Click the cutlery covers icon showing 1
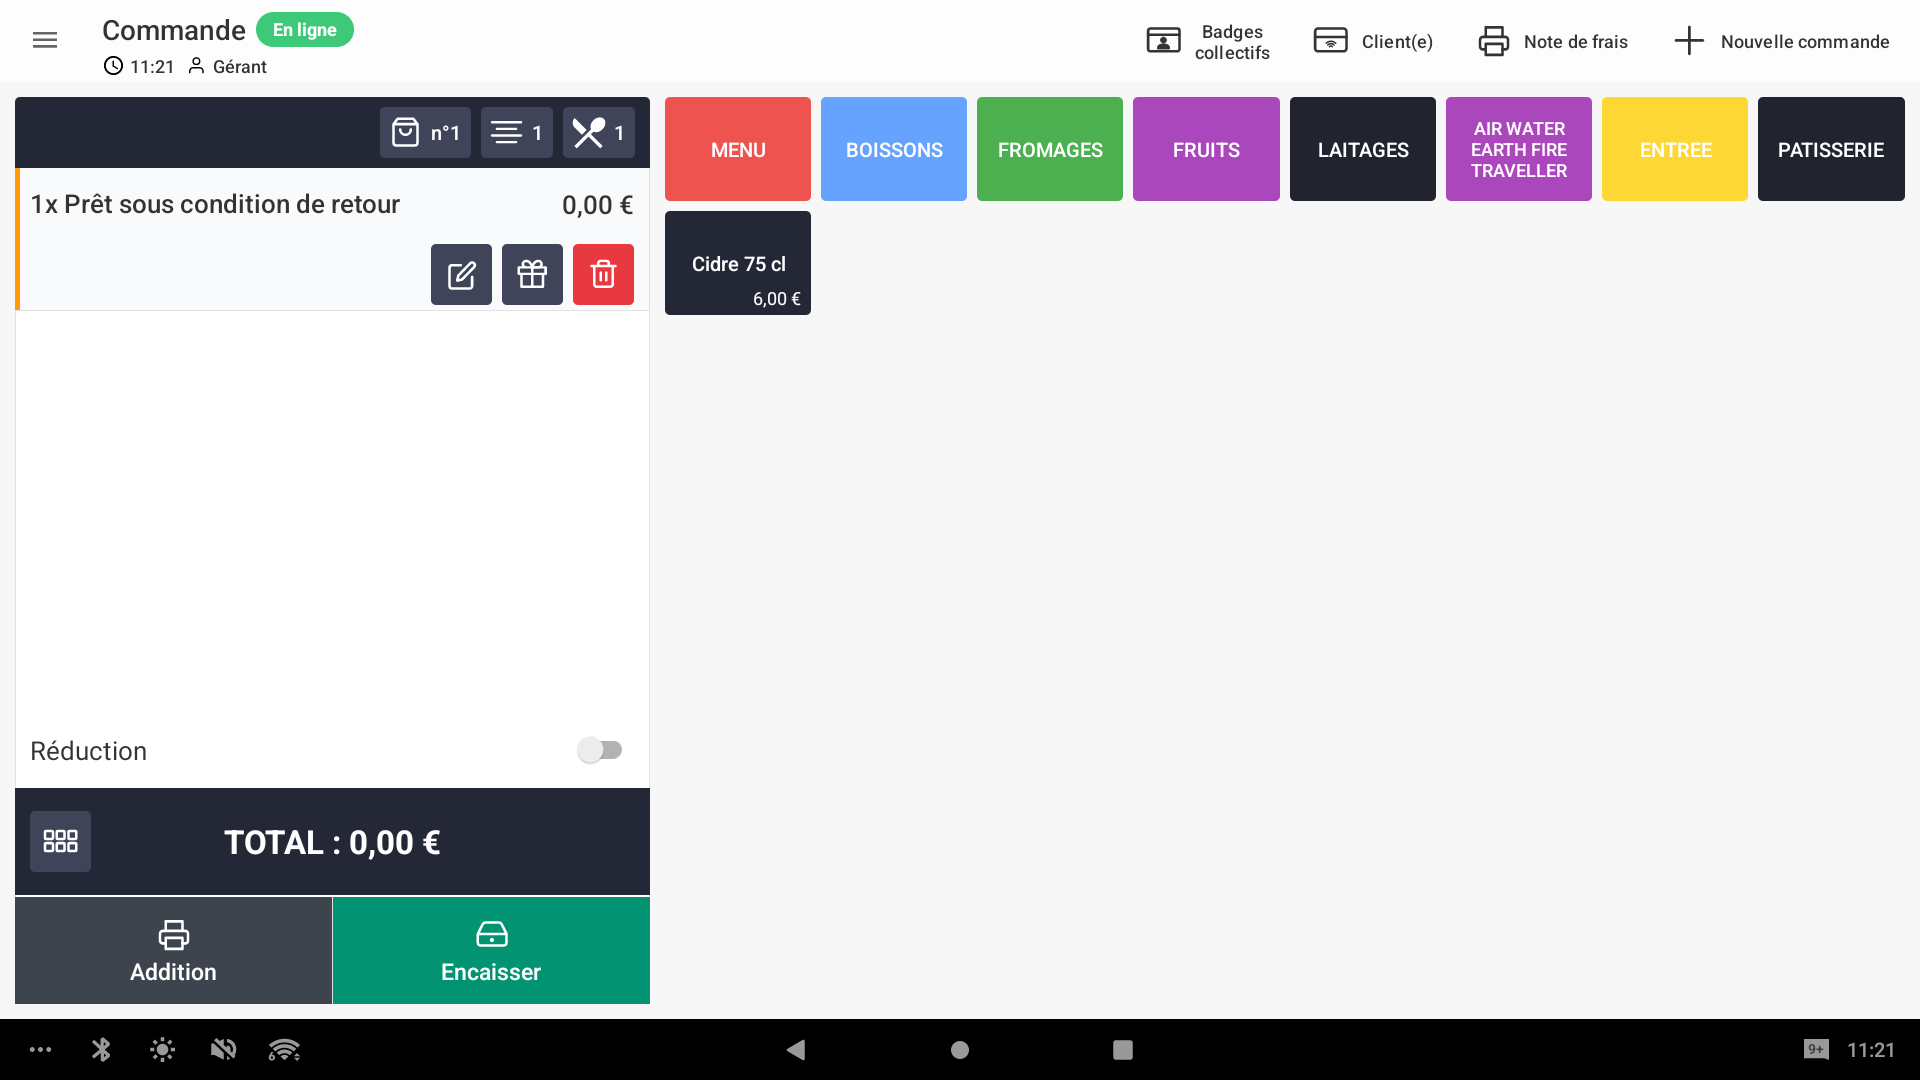1920x1080 pixels. click(598, 132)
